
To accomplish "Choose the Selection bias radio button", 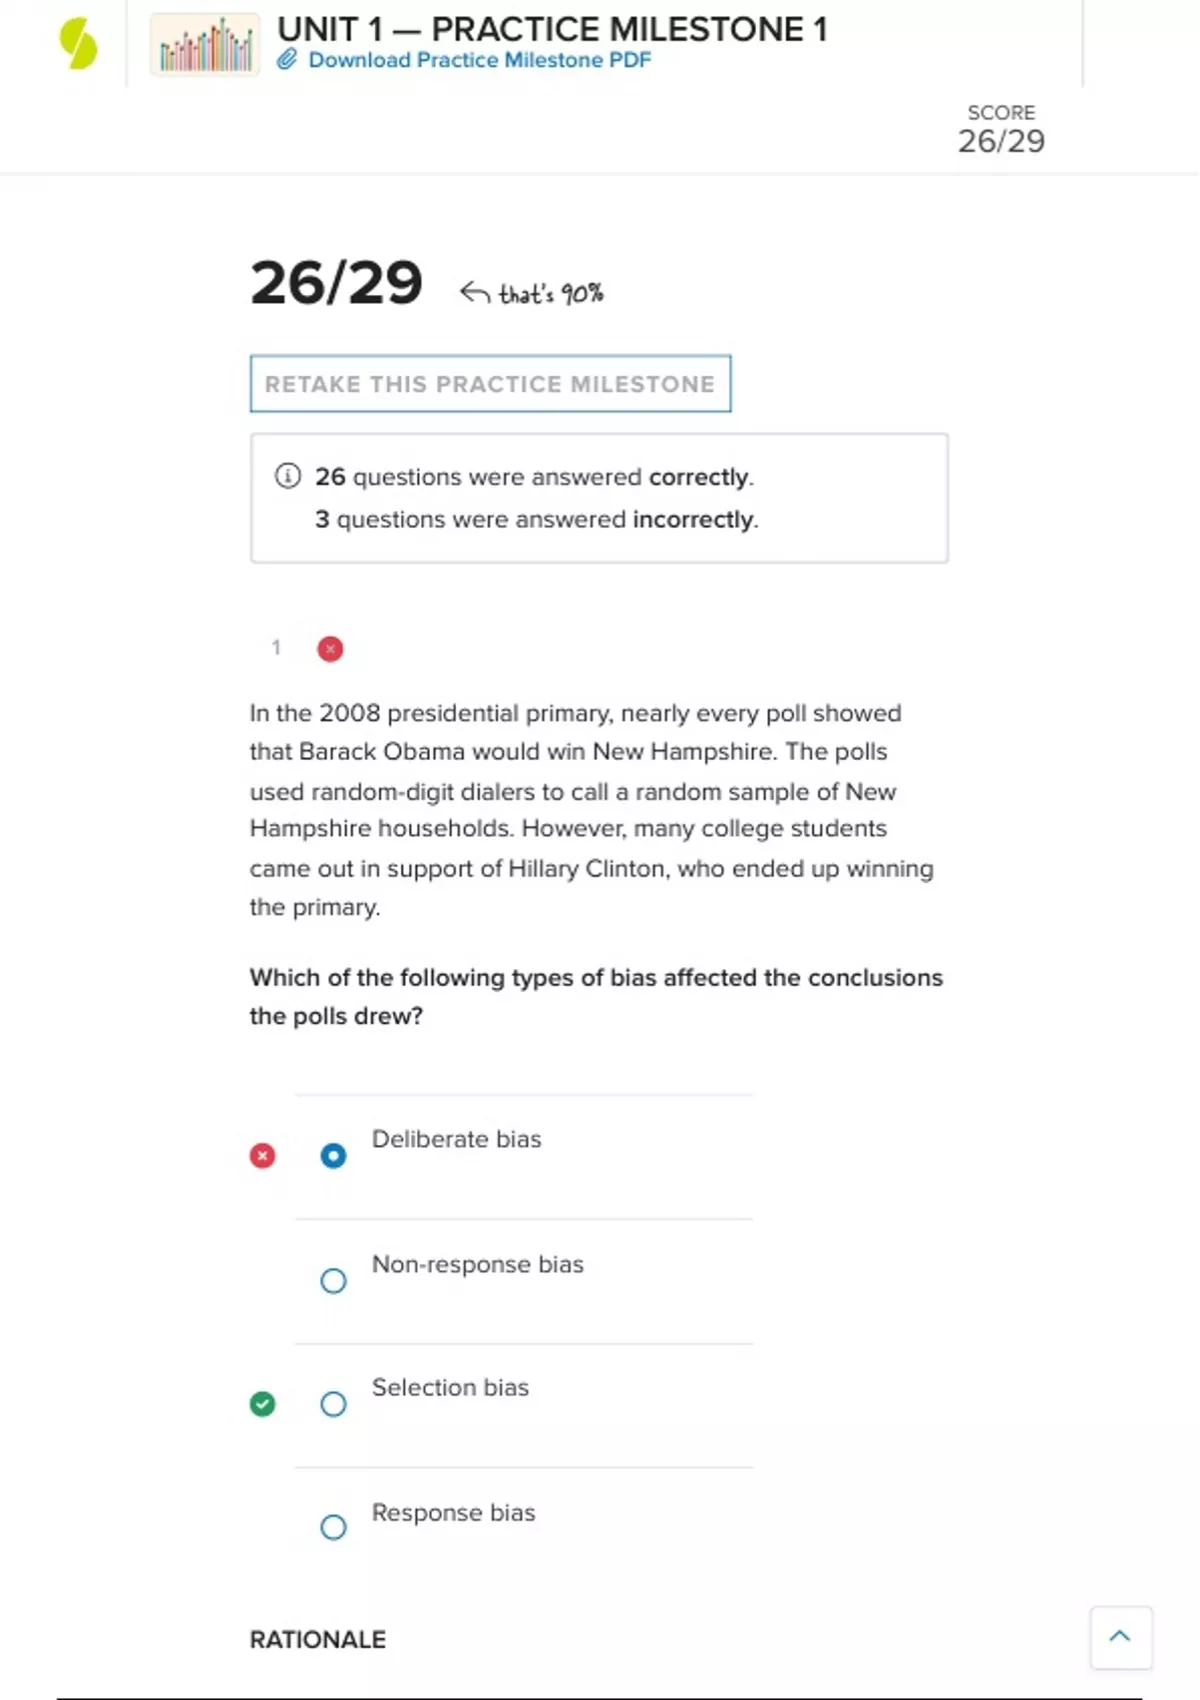I will coord(333,1404).
